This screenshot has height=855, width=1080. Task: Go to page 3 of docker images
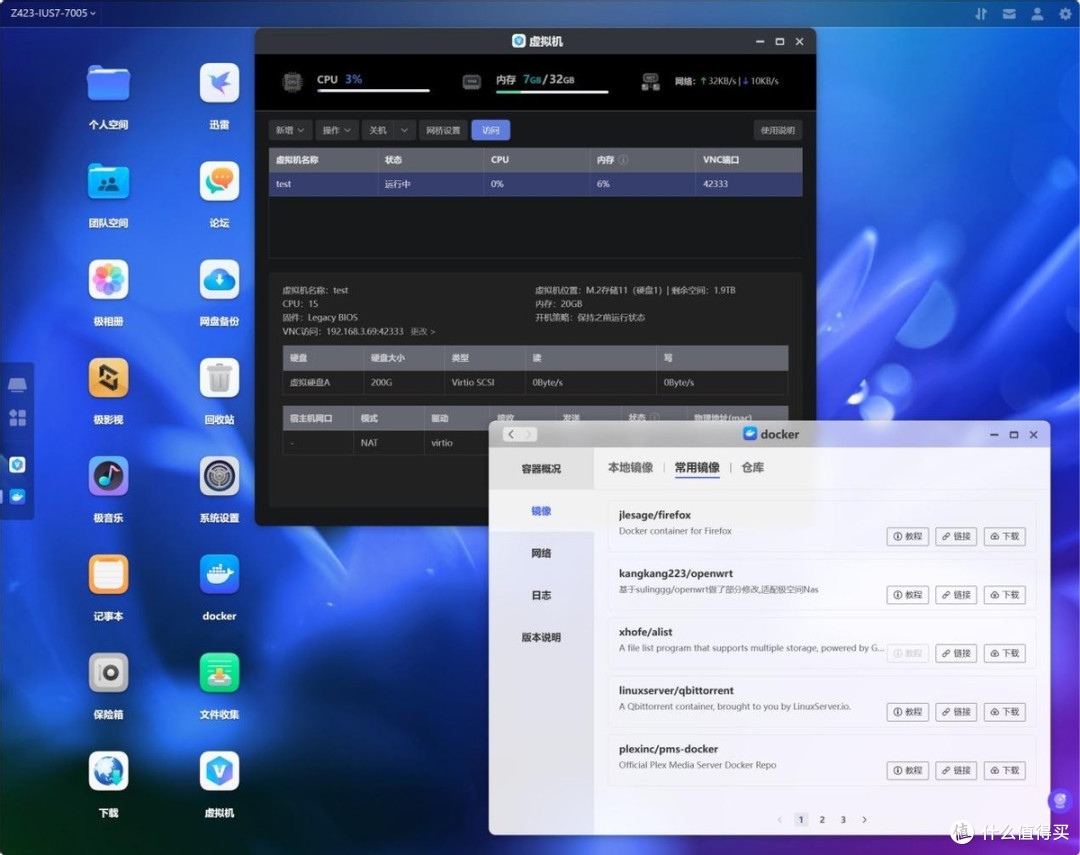point(843,819)
